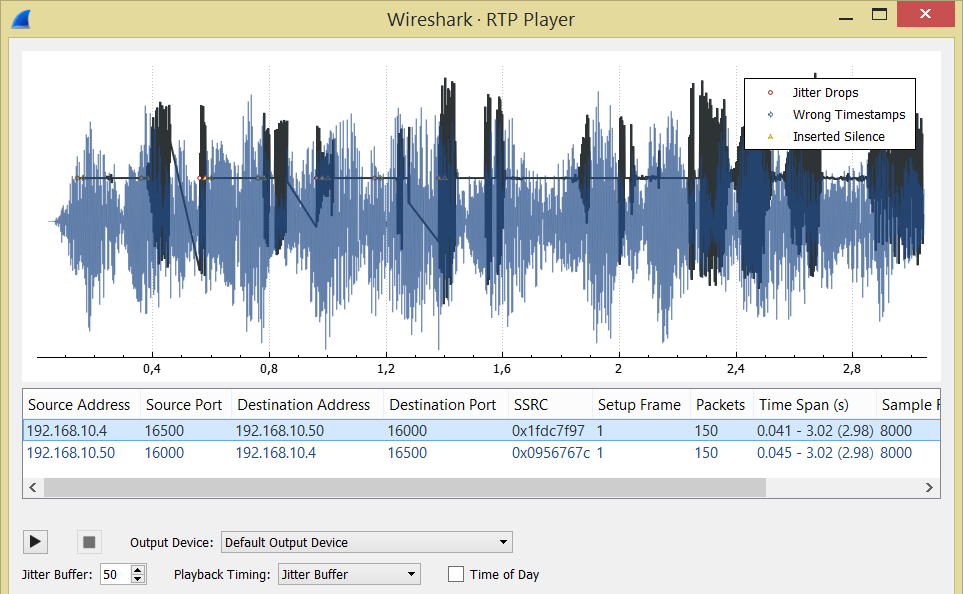963x594 pixels.
Task: Click source port cell 16000
Action: [x=164, y=453]
